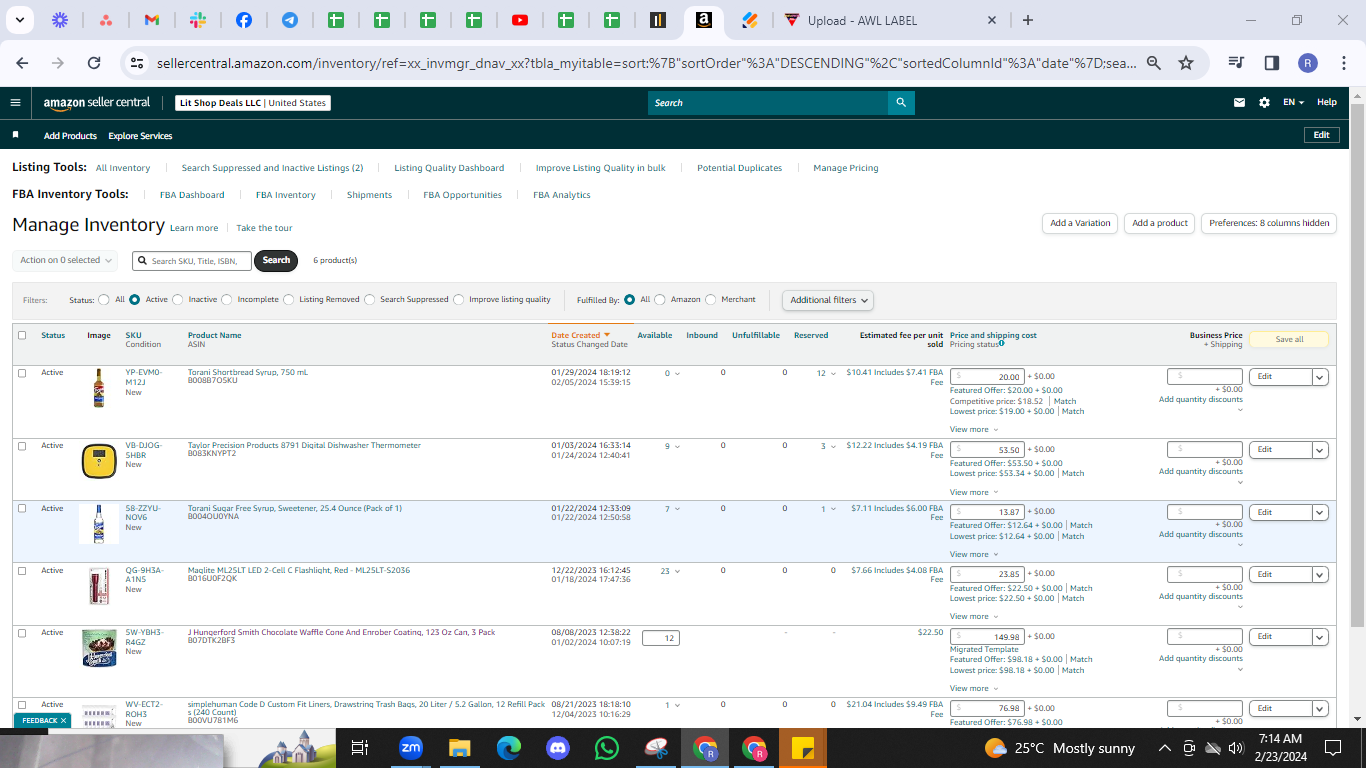Image resolution: width=1366 pixels, height=768 pixels.
Task: Open the Action on 0 selected dropdown
Action: click(x=65, y=260)
